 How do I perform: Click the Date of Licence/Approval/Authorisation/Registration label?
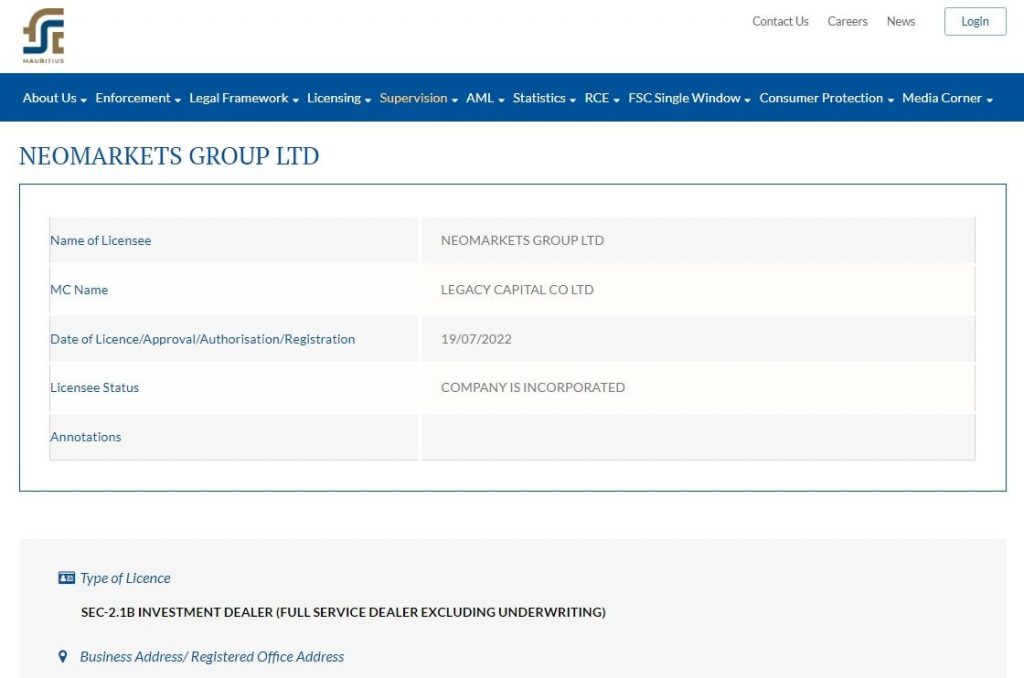202,339
